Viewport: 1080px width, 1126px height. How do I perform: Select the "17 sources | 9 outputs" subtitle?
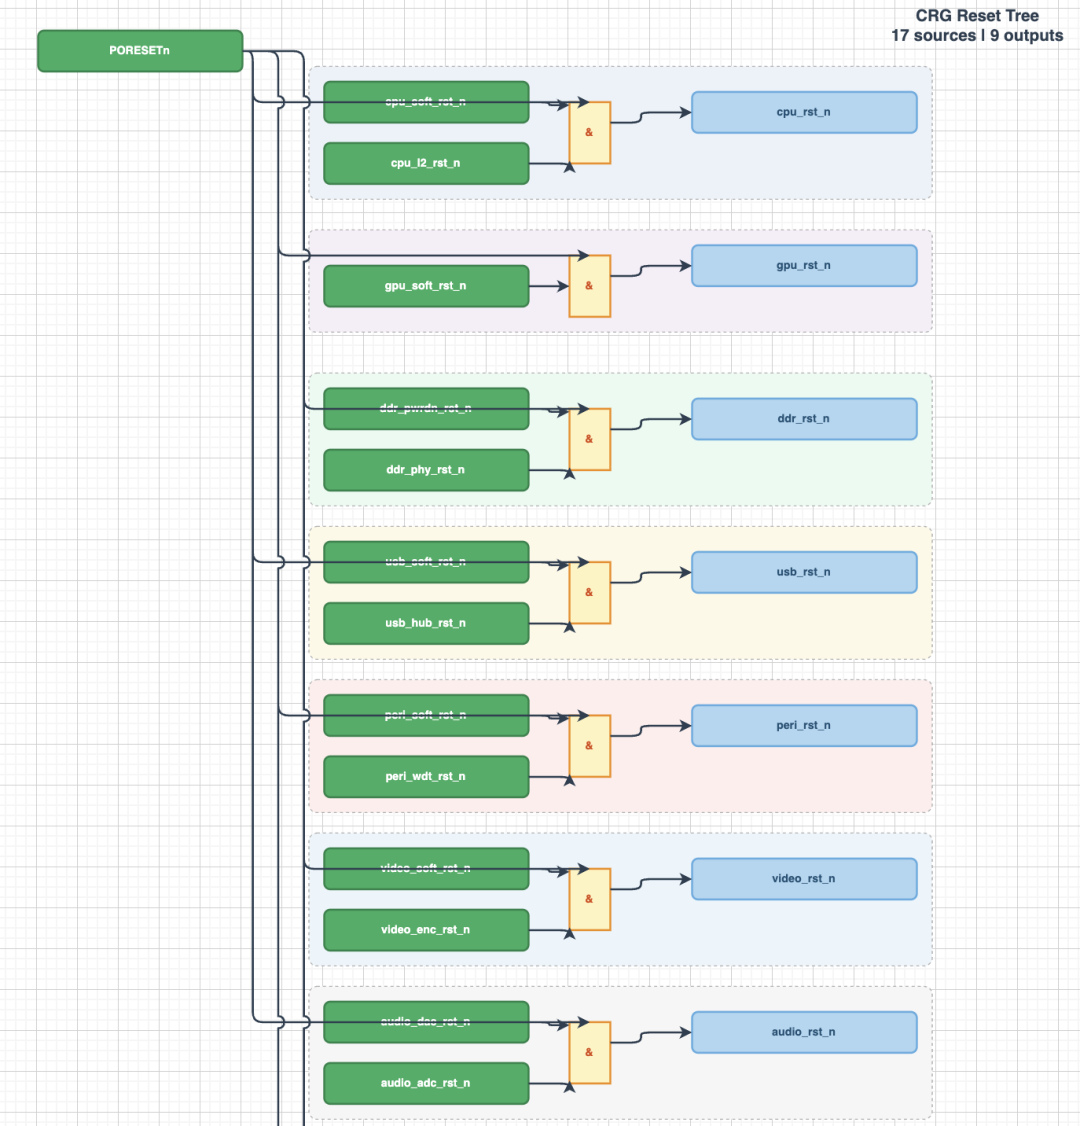tap(977, 35)
